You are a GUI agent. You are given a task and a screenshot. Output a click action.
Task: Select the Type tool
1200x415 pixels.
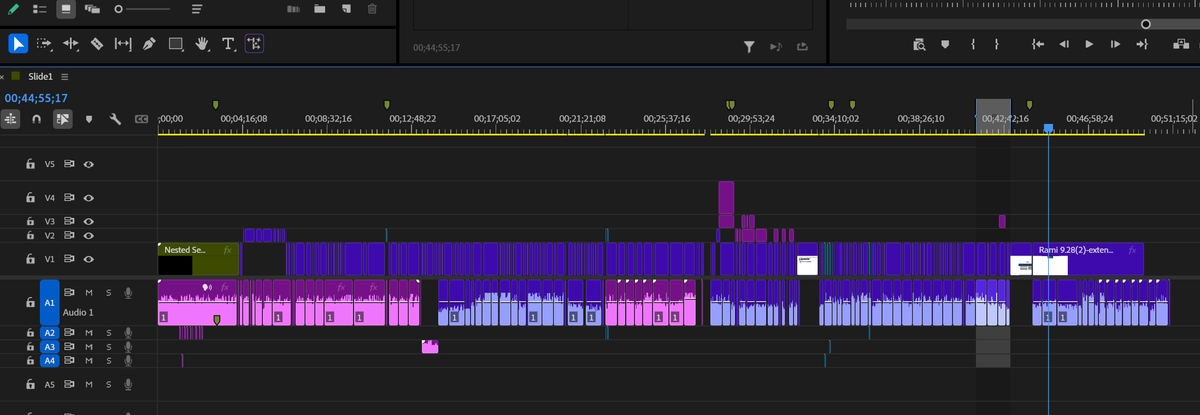coord(227,43)
